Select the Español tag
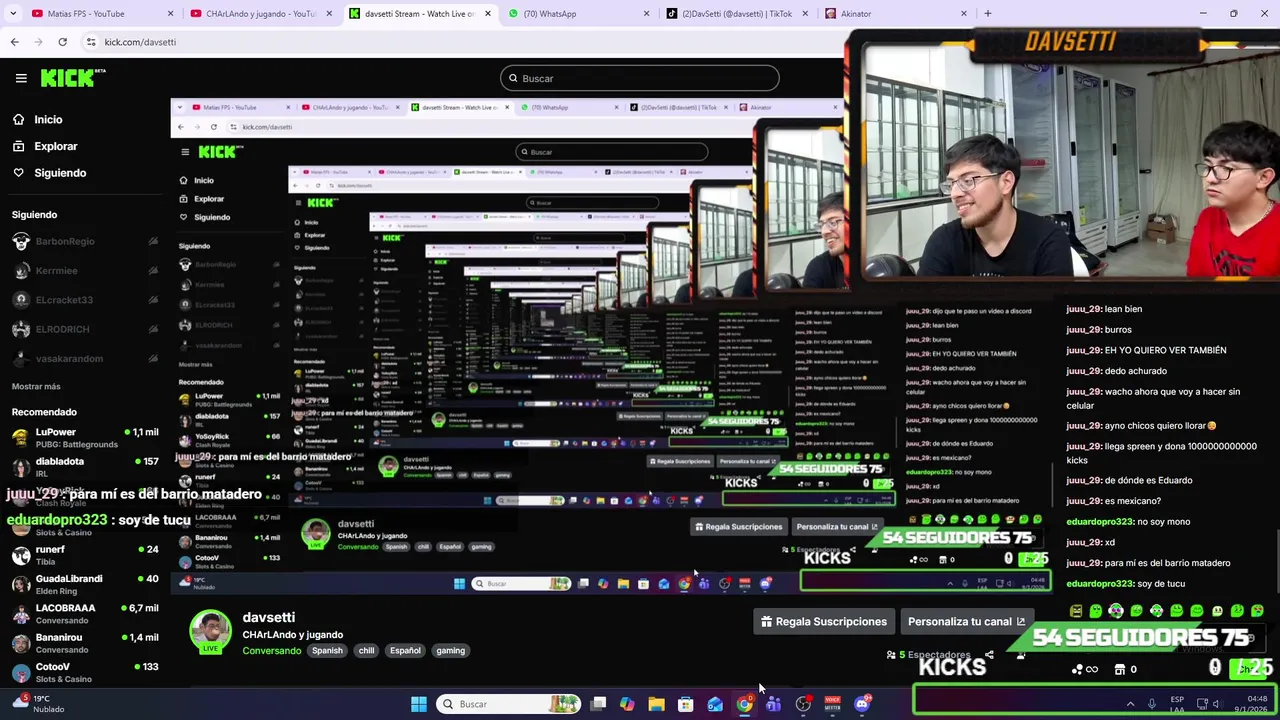Screen dimensions: 1280x720 point(405,651)
